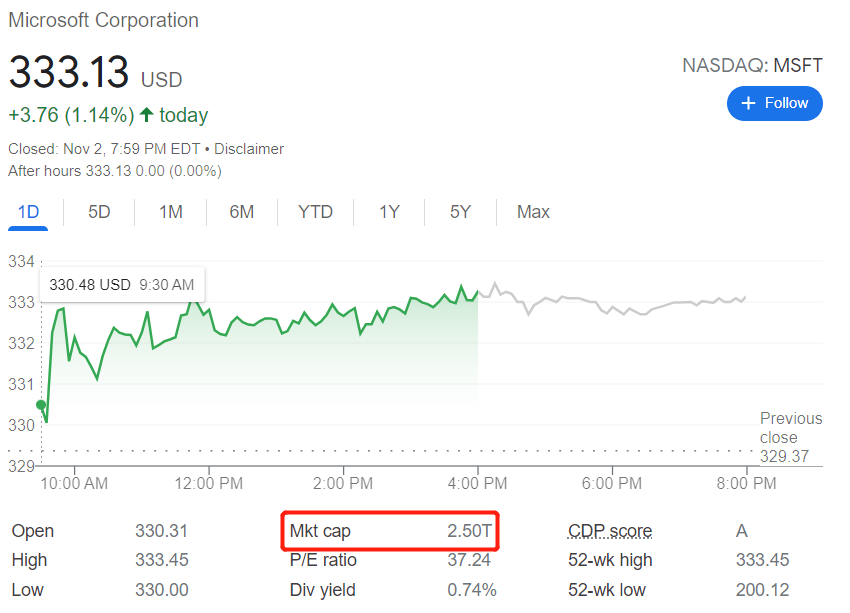This screenshot has height=613, width=850.
Task: Select the 1D time range tab
Action: click(x=28, y=212)
